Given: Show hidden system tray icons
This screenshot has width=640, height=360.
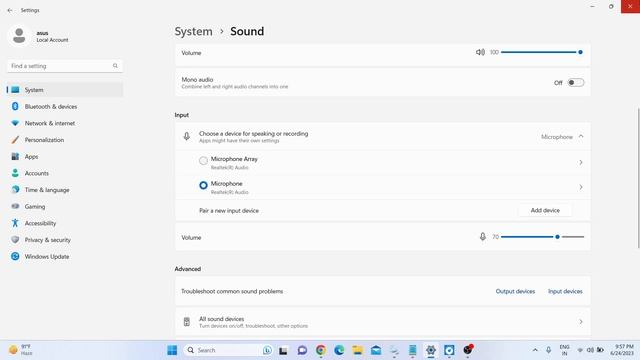Looking at the screenshot, I should pyautogui.click(x=535, y=350).
